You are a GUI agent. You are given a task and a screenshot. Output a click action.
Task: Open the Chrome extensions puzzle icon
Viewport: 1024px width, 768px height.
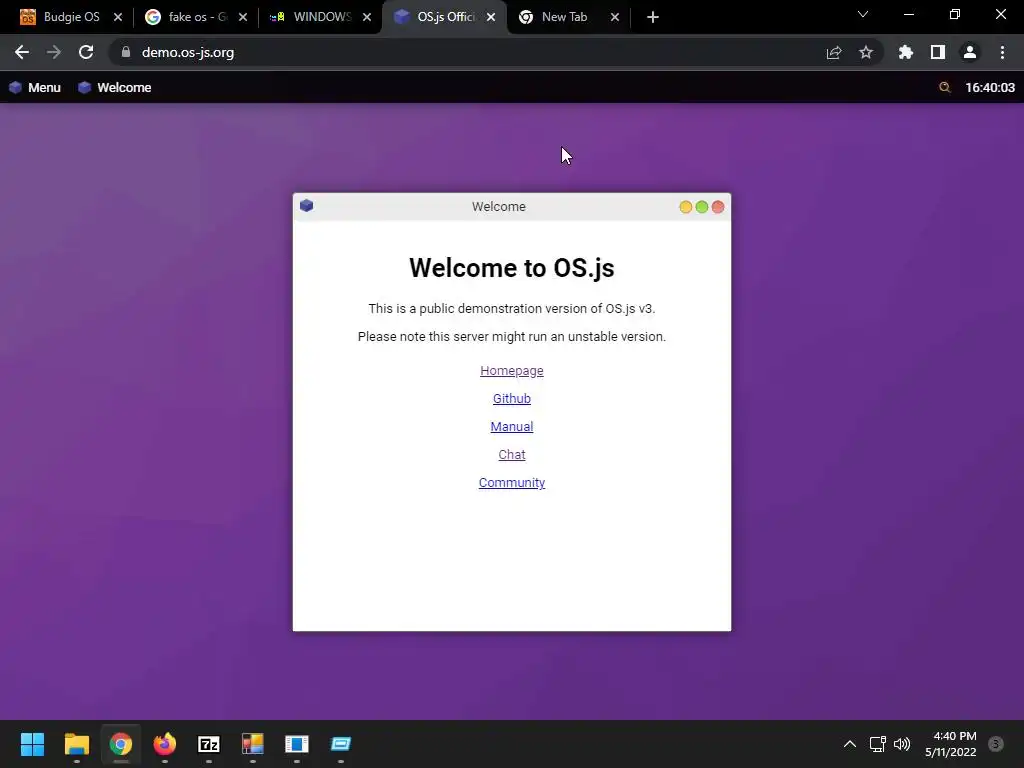905,52
